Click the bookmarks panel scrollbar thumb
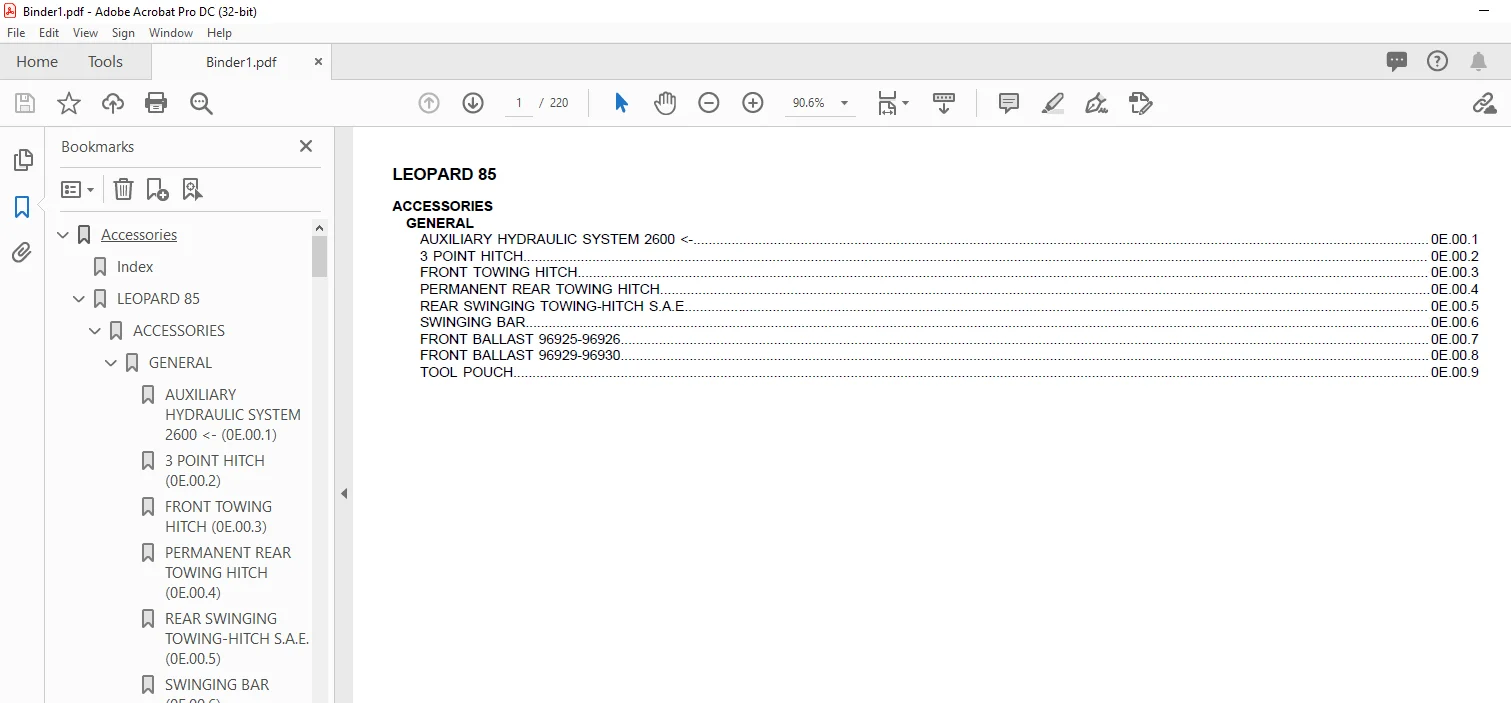Viewport: 1511px width, 703px height. click(x=320, y=256)
